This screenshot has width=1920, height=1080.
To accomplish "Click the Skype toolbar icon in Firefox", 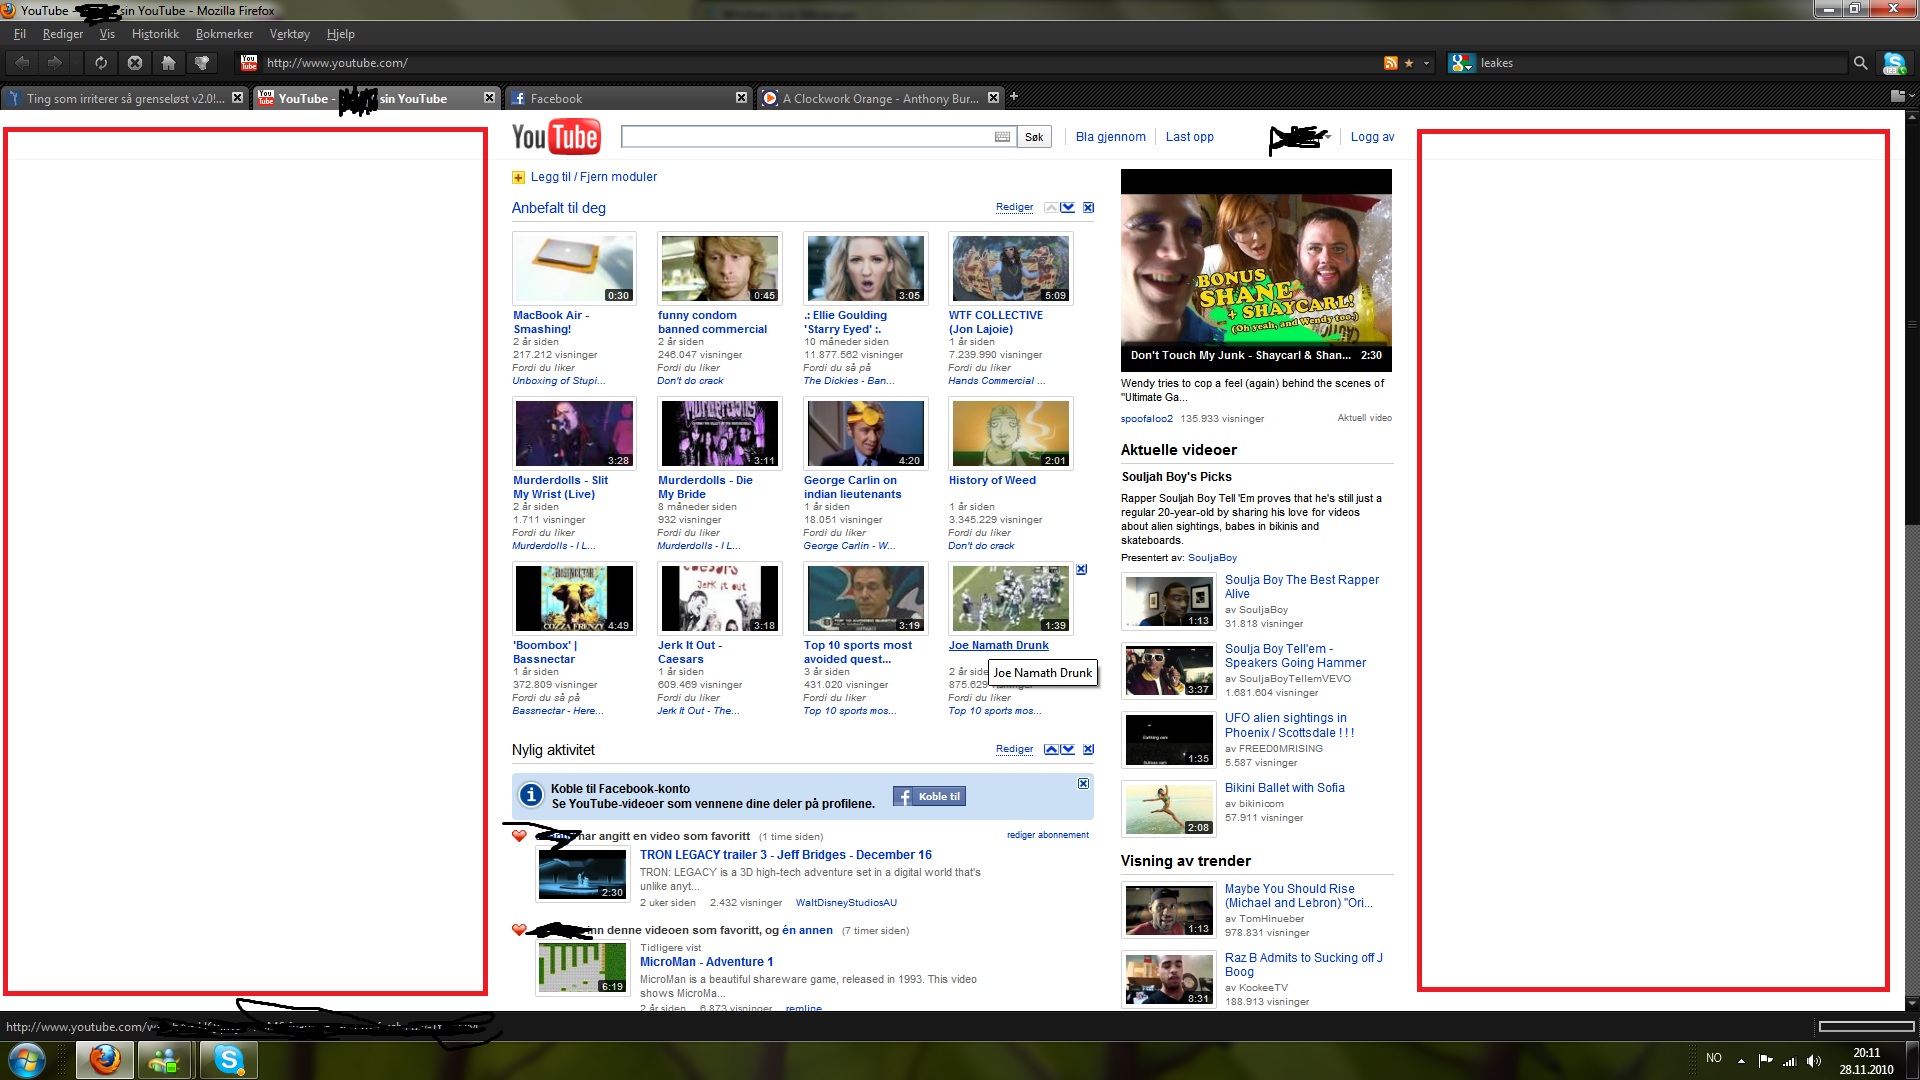I will (1893, 63).
